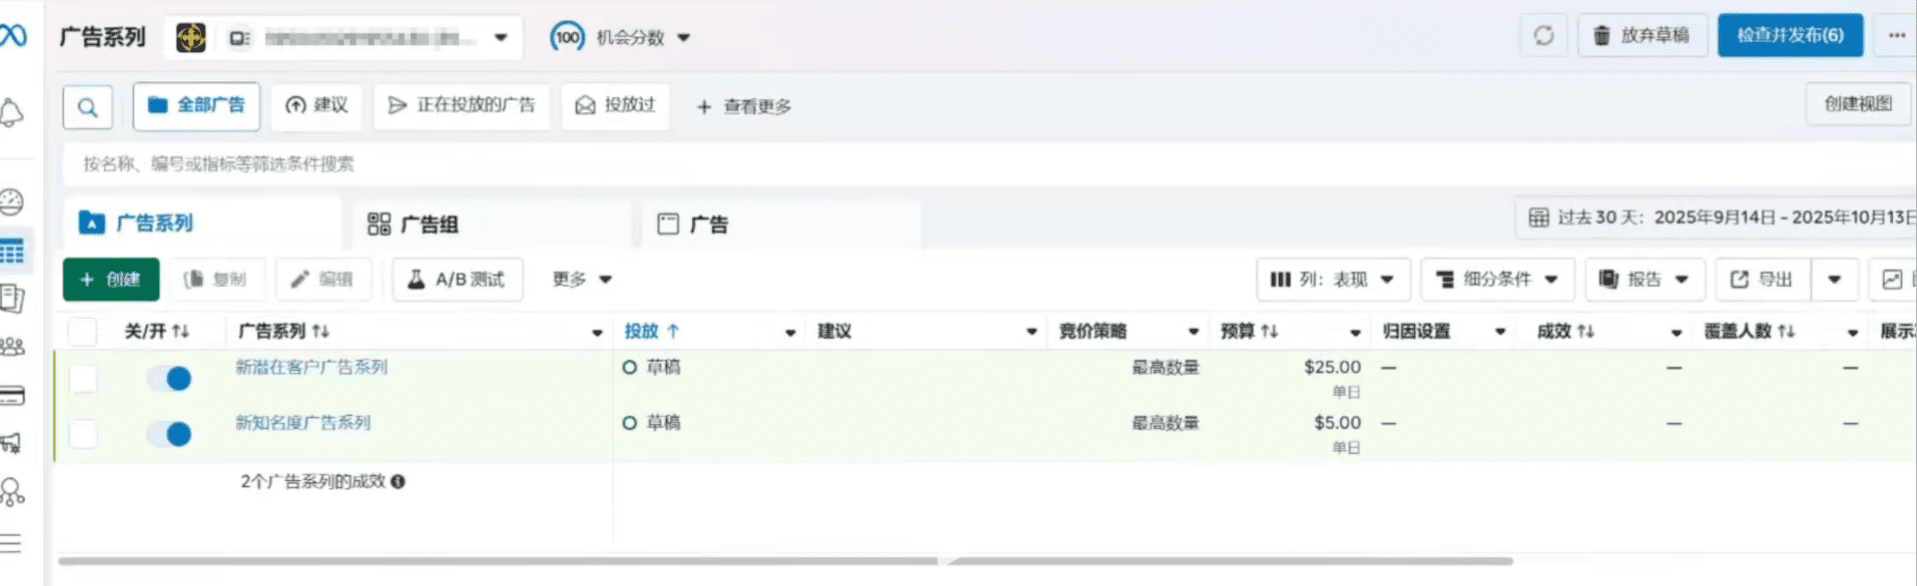
Task: Click the opportunity score 100 circle
Action: (567, 37)
